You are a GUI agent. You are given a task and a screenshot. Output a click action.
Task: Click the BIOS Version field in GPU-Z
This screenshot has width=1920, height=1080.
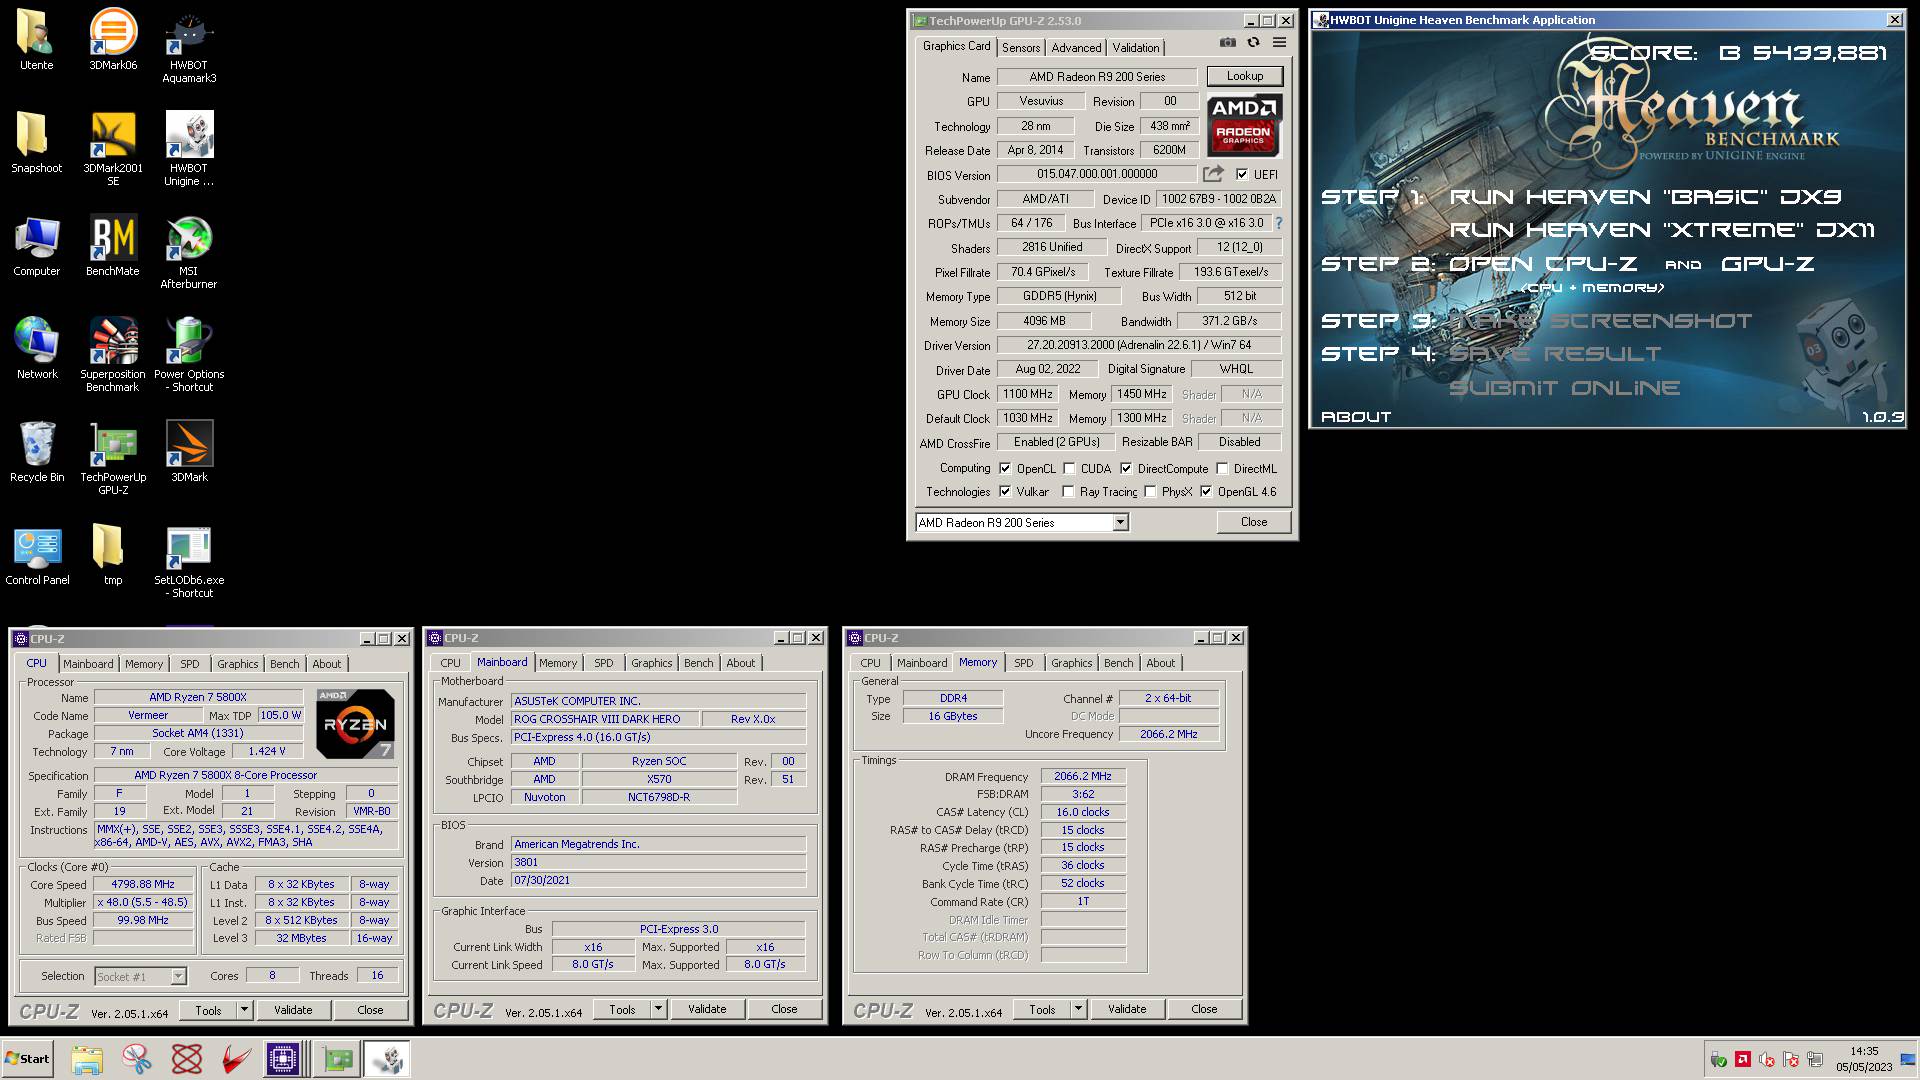(x=1097, y=174)
